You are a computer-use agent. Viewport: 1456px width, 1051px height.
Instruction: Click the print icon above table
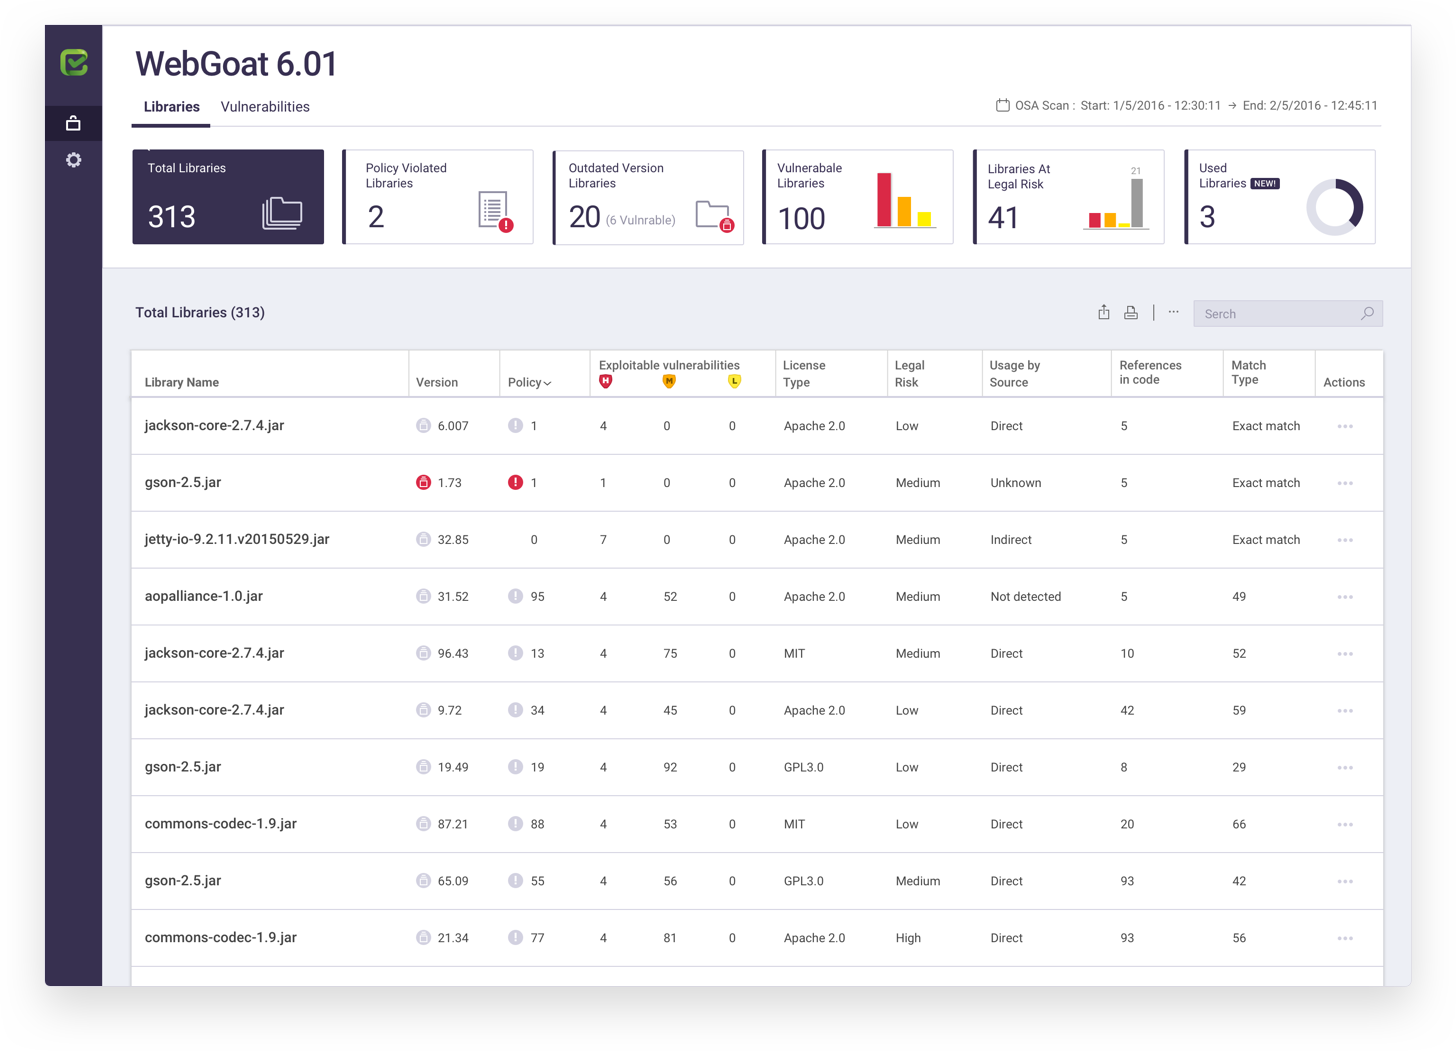pyautogui.click(x=1131, y=313)
